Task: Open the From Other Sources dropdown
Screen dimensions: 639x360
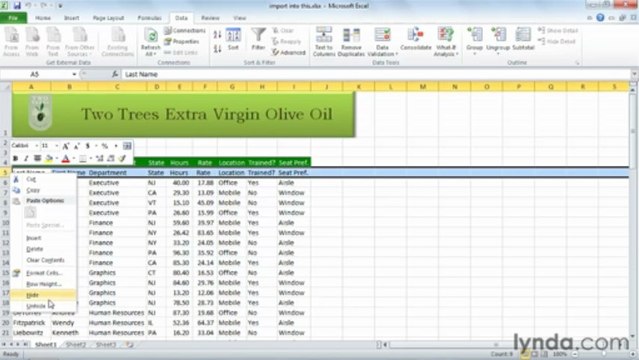Action: point(79,42)
